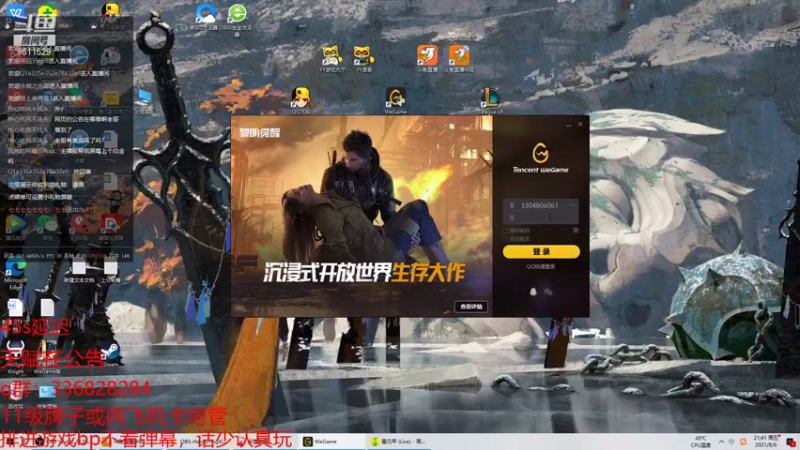Open the 斗鱼直播伴侣 desktop shortcut
The height and width of the screenshot is (450, 800).
pyautogui.click(x=459, y=58)
